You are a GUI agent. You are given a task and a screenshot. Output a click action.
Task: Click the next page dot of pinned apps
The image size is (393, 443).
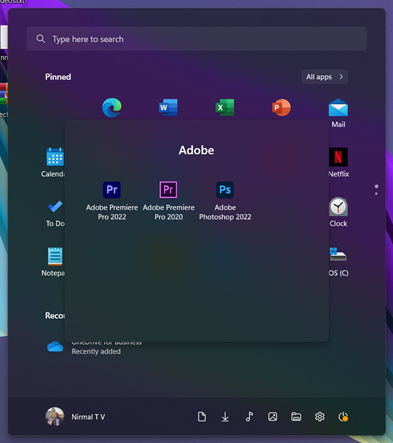[x=376, y=194]
